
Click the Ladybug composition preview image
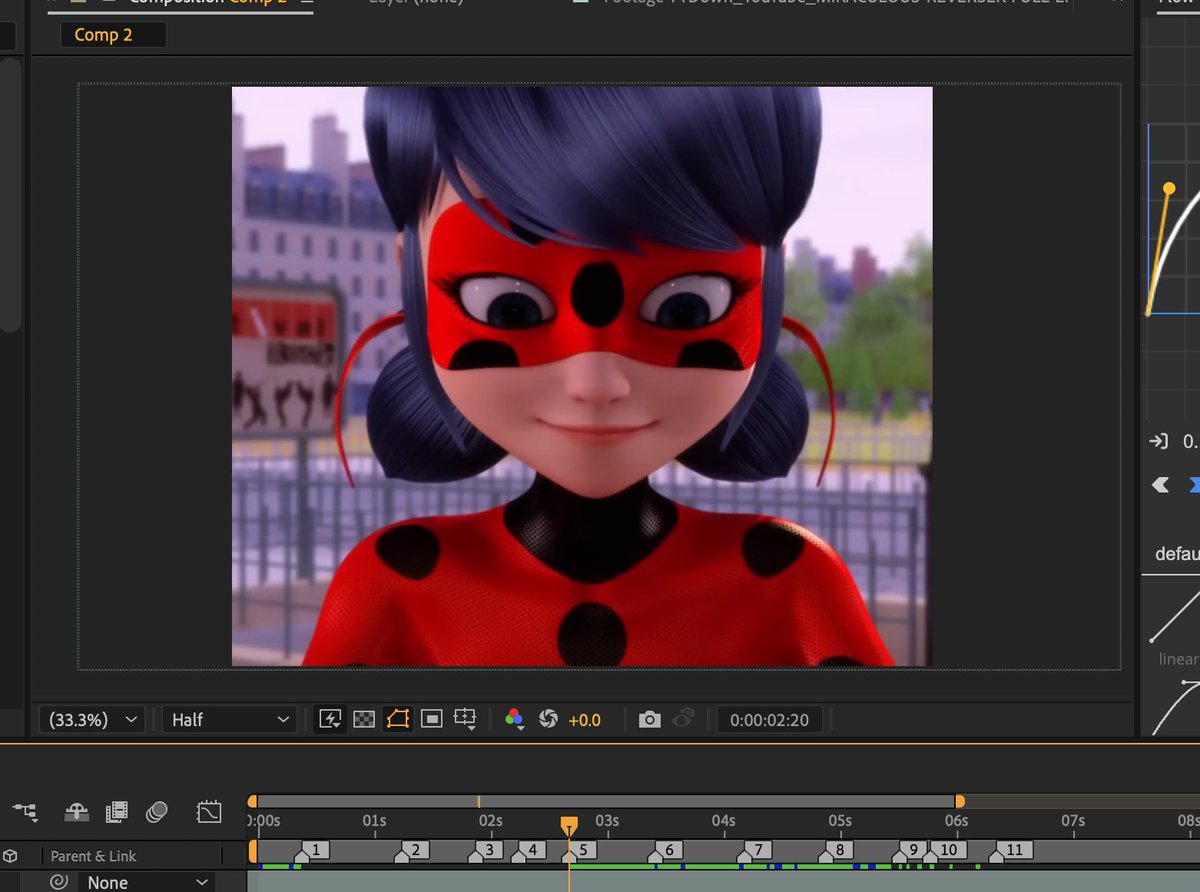tap(582, 376)
